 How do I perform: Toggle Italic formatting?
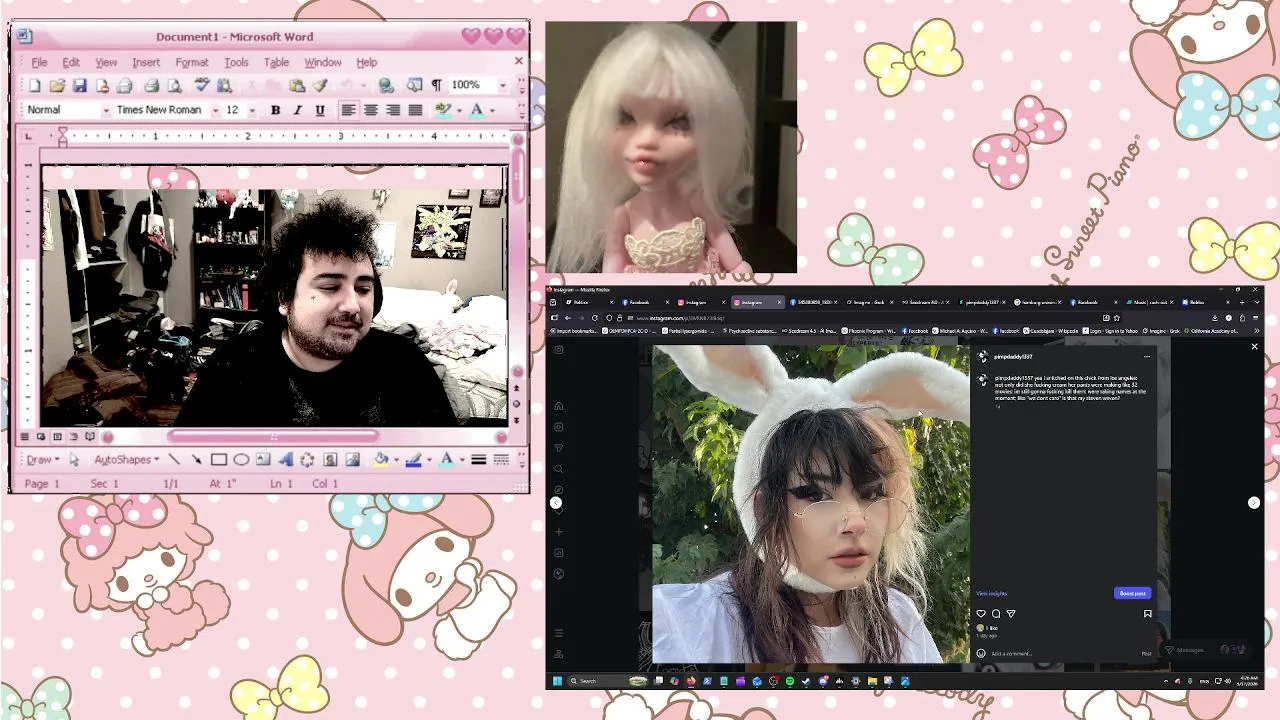(297, 110)
